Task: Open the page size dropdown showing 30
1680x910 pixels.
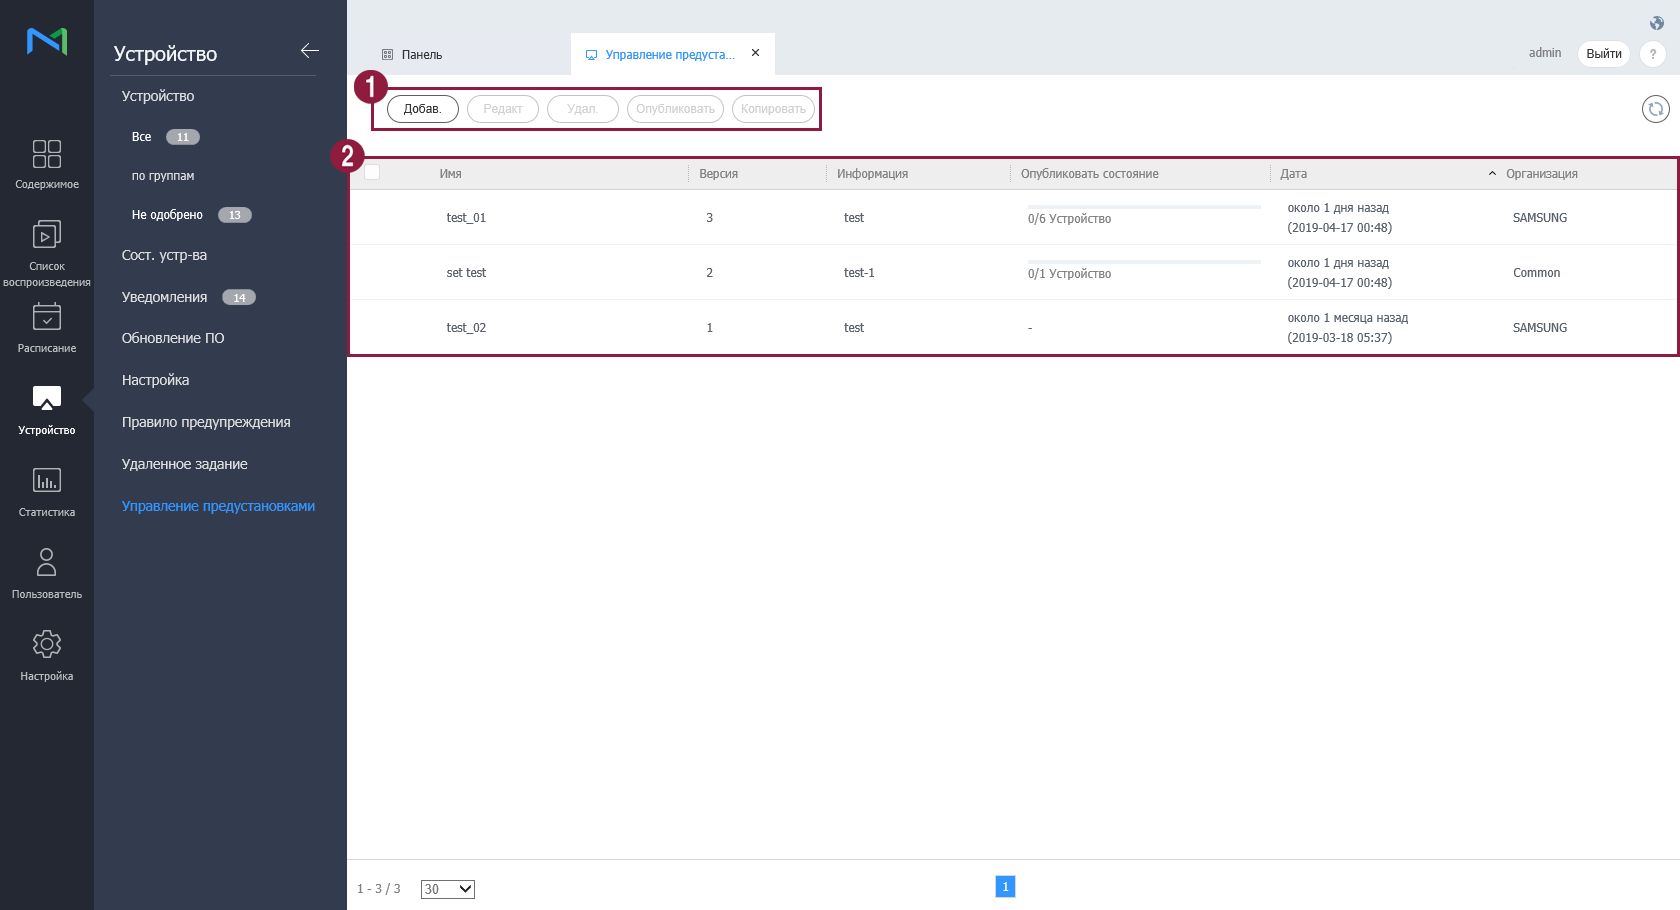Action: 447,889
